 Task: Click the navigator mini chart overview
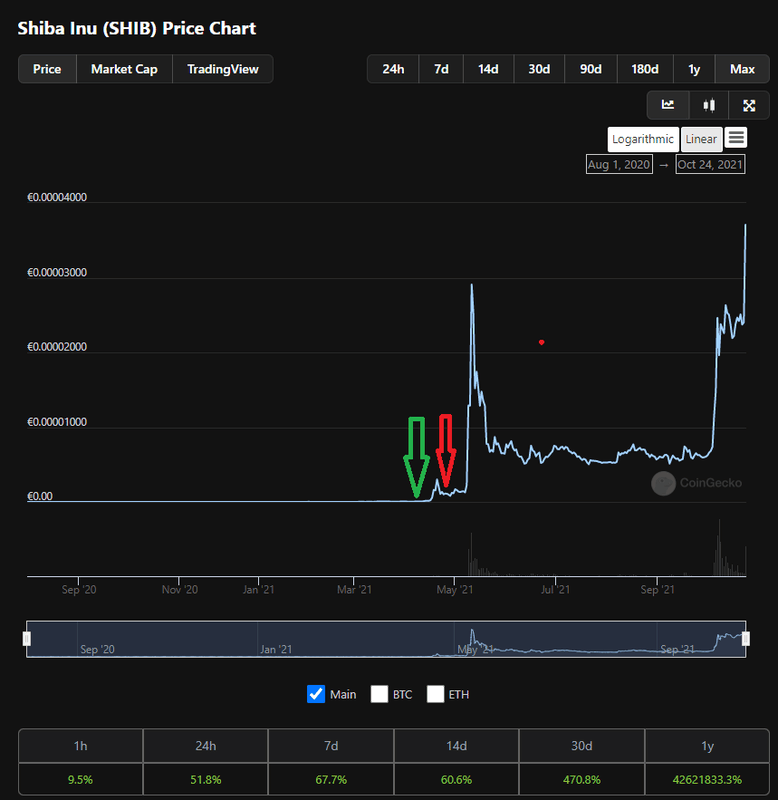pos(386,639)
